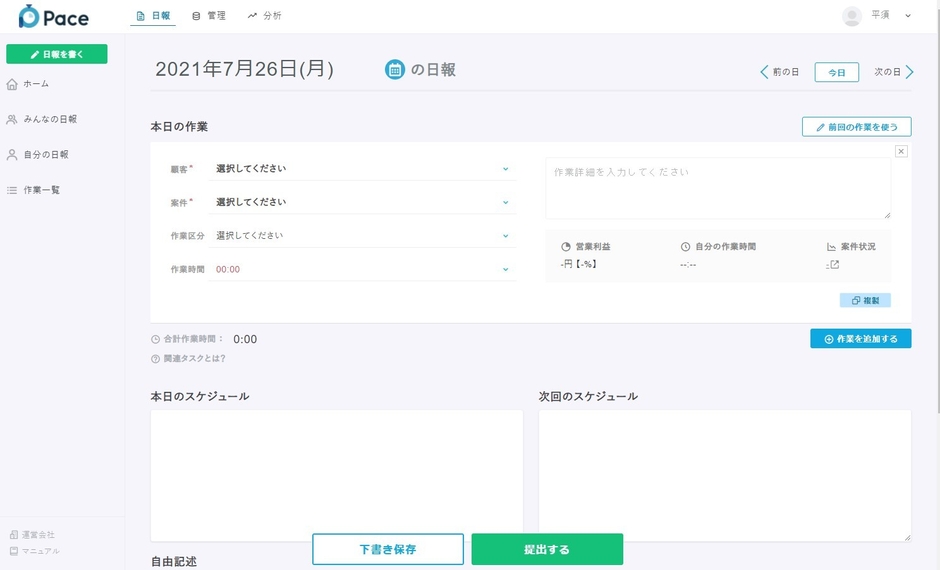Screen dimensions: 940x570
Task: Open 関連タスクとは? help link
Action: [x=188, y=358]
